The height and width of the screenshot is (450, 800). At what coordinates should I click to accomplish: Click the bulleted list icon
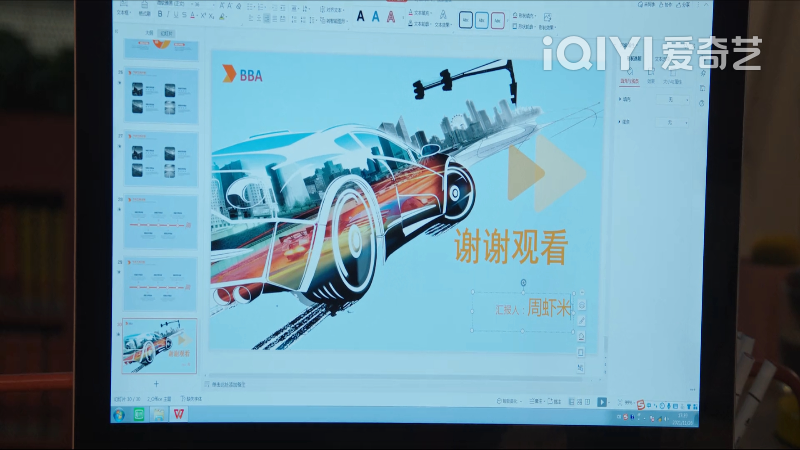pyautogui.click(x=251, y=7)
